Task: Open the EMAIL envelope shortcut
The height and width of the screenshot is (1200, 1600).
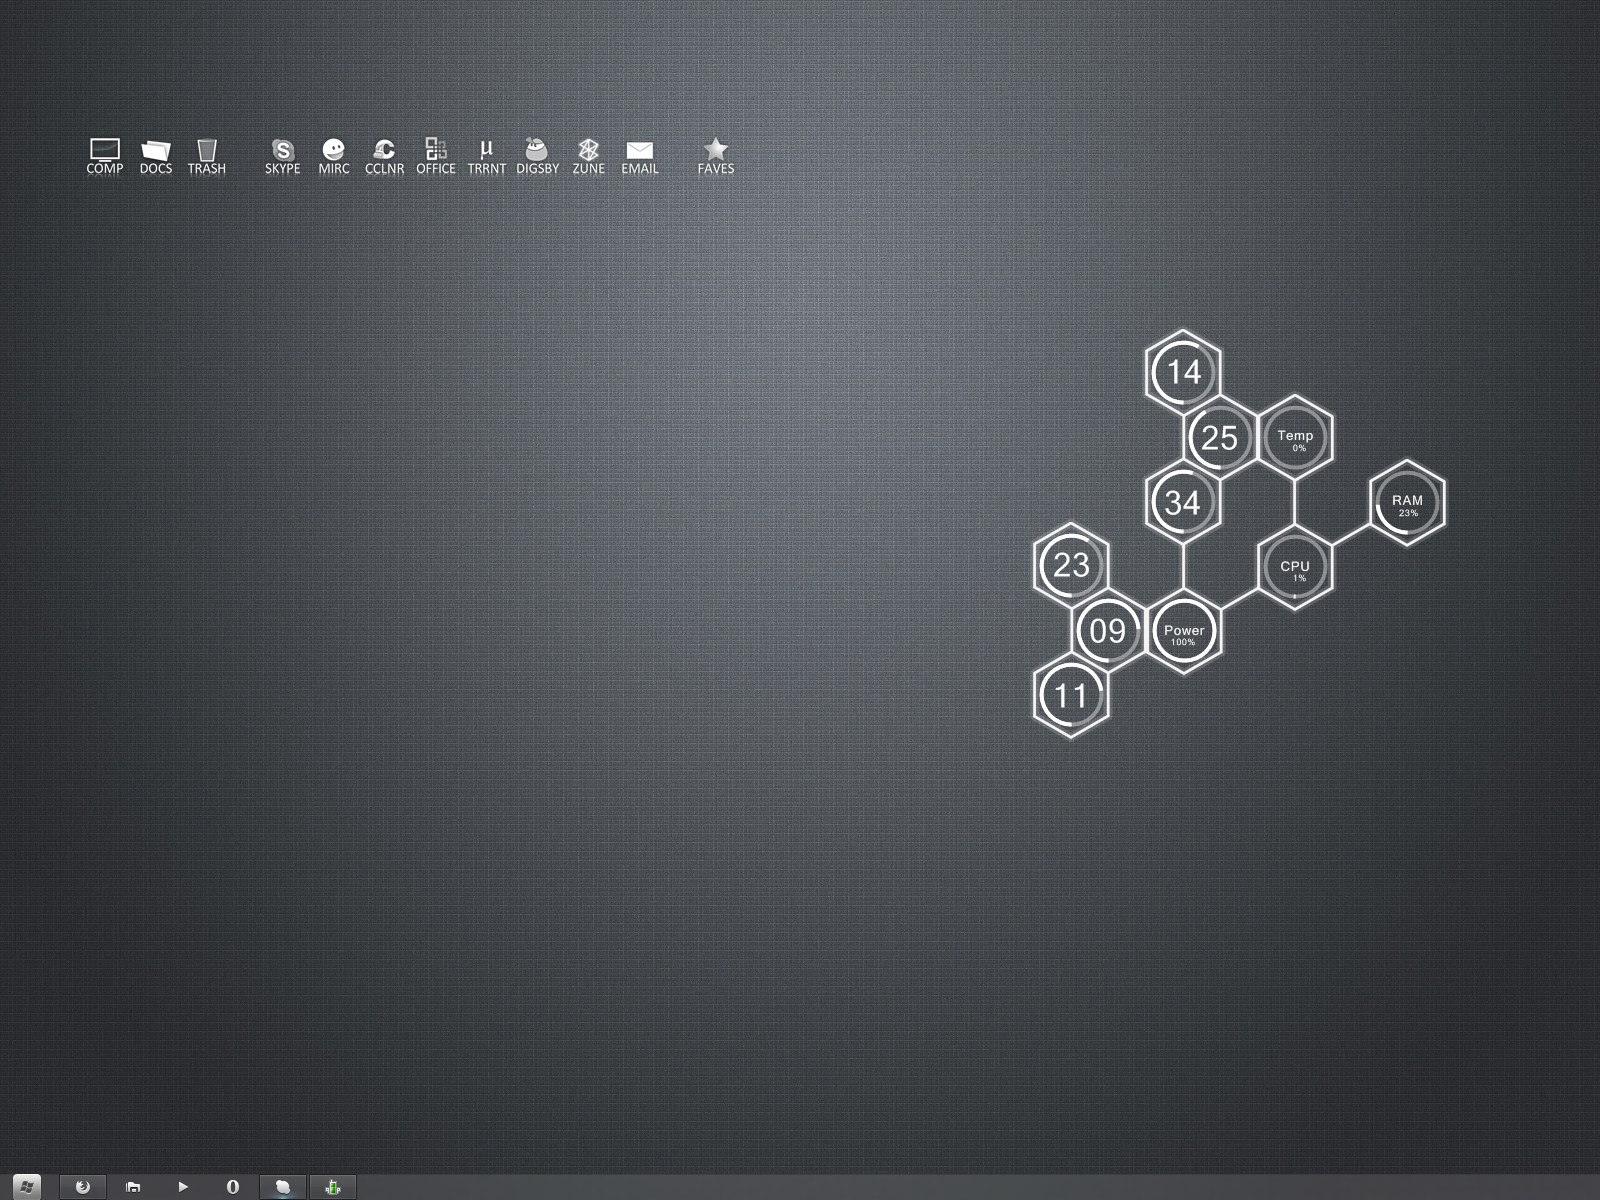Action: [x=640, y=156]
